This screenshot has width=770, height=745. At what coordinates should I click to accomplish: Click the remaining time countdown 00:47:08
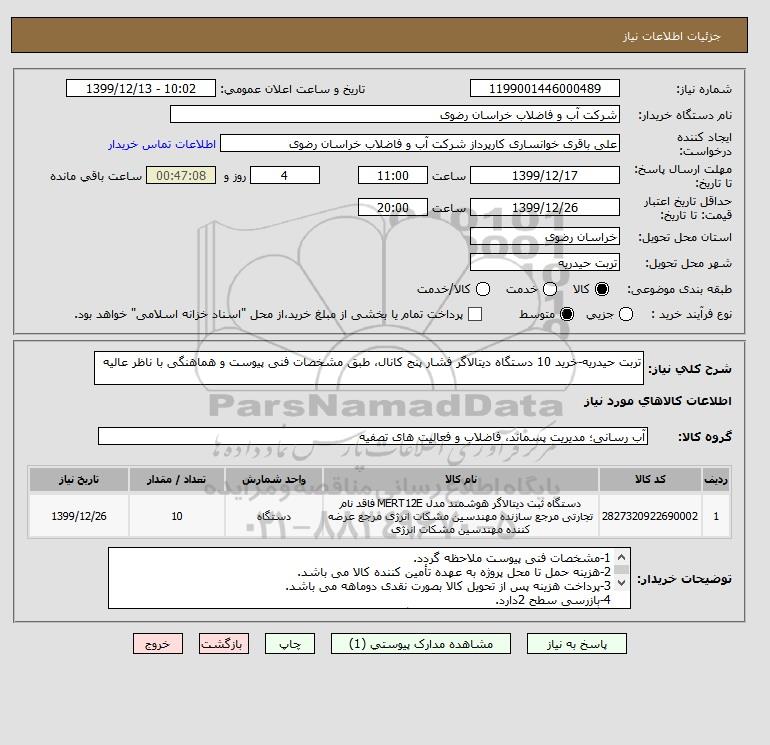(x=181, y=175)
